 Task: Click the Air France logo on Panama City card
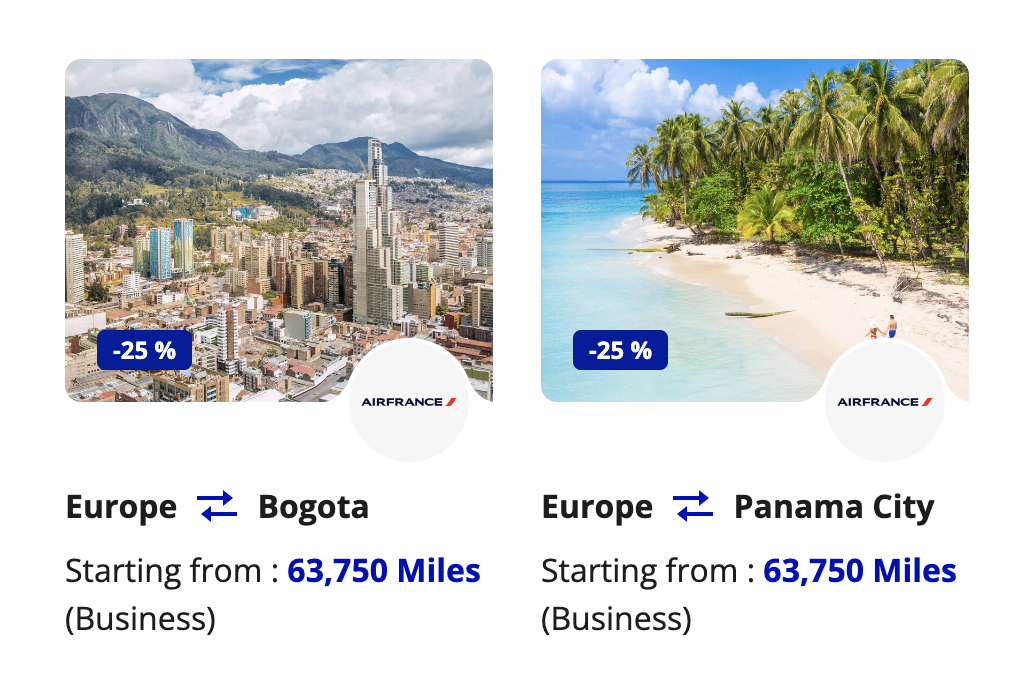pyautogui.click(x=885, y=401)
